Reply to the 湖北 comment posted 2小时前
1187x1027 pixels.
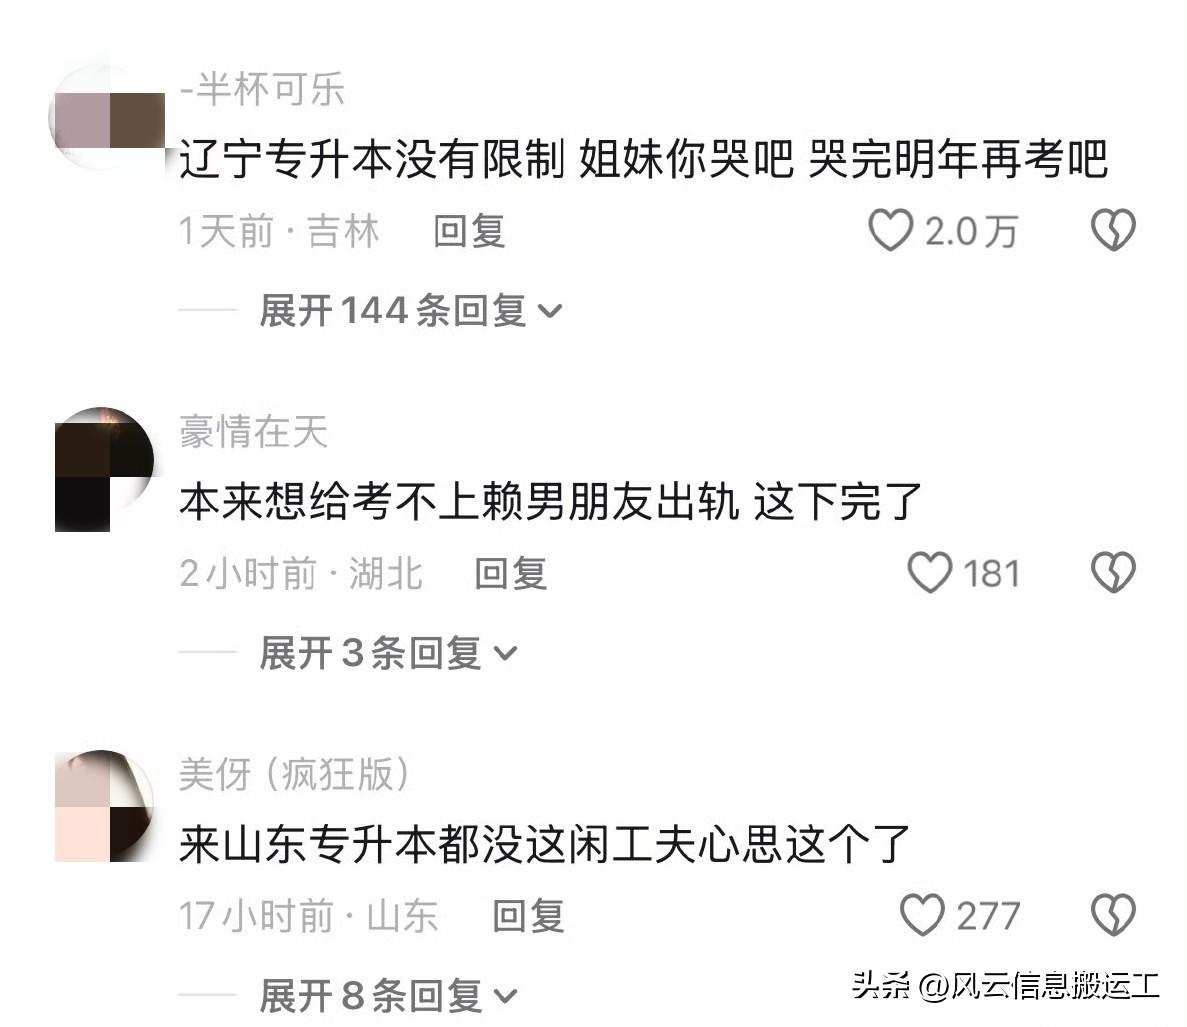tap(510, 574)
